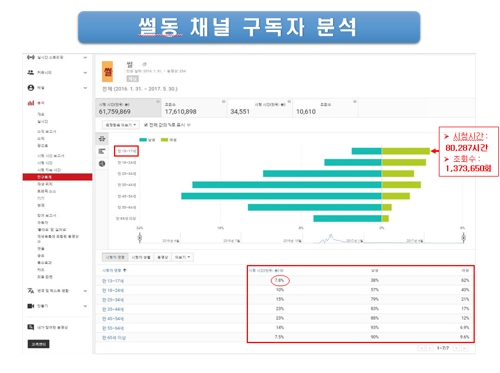Click the red analytics bar-chart icon in sidebar
The width and height of the screenshot is (500, 373).
[x=31, y=103]
